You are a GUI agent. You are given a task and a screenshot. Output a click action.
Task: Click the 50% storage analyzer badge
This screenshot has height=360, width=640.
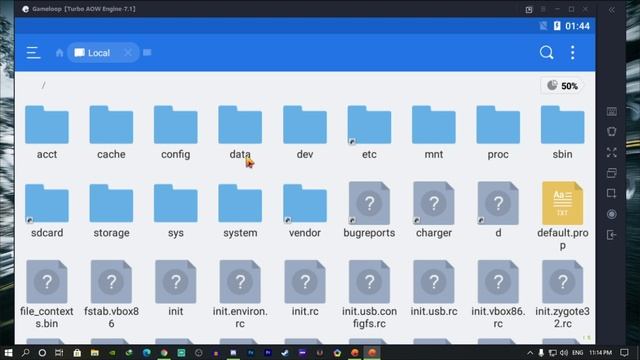pos(562,86)
